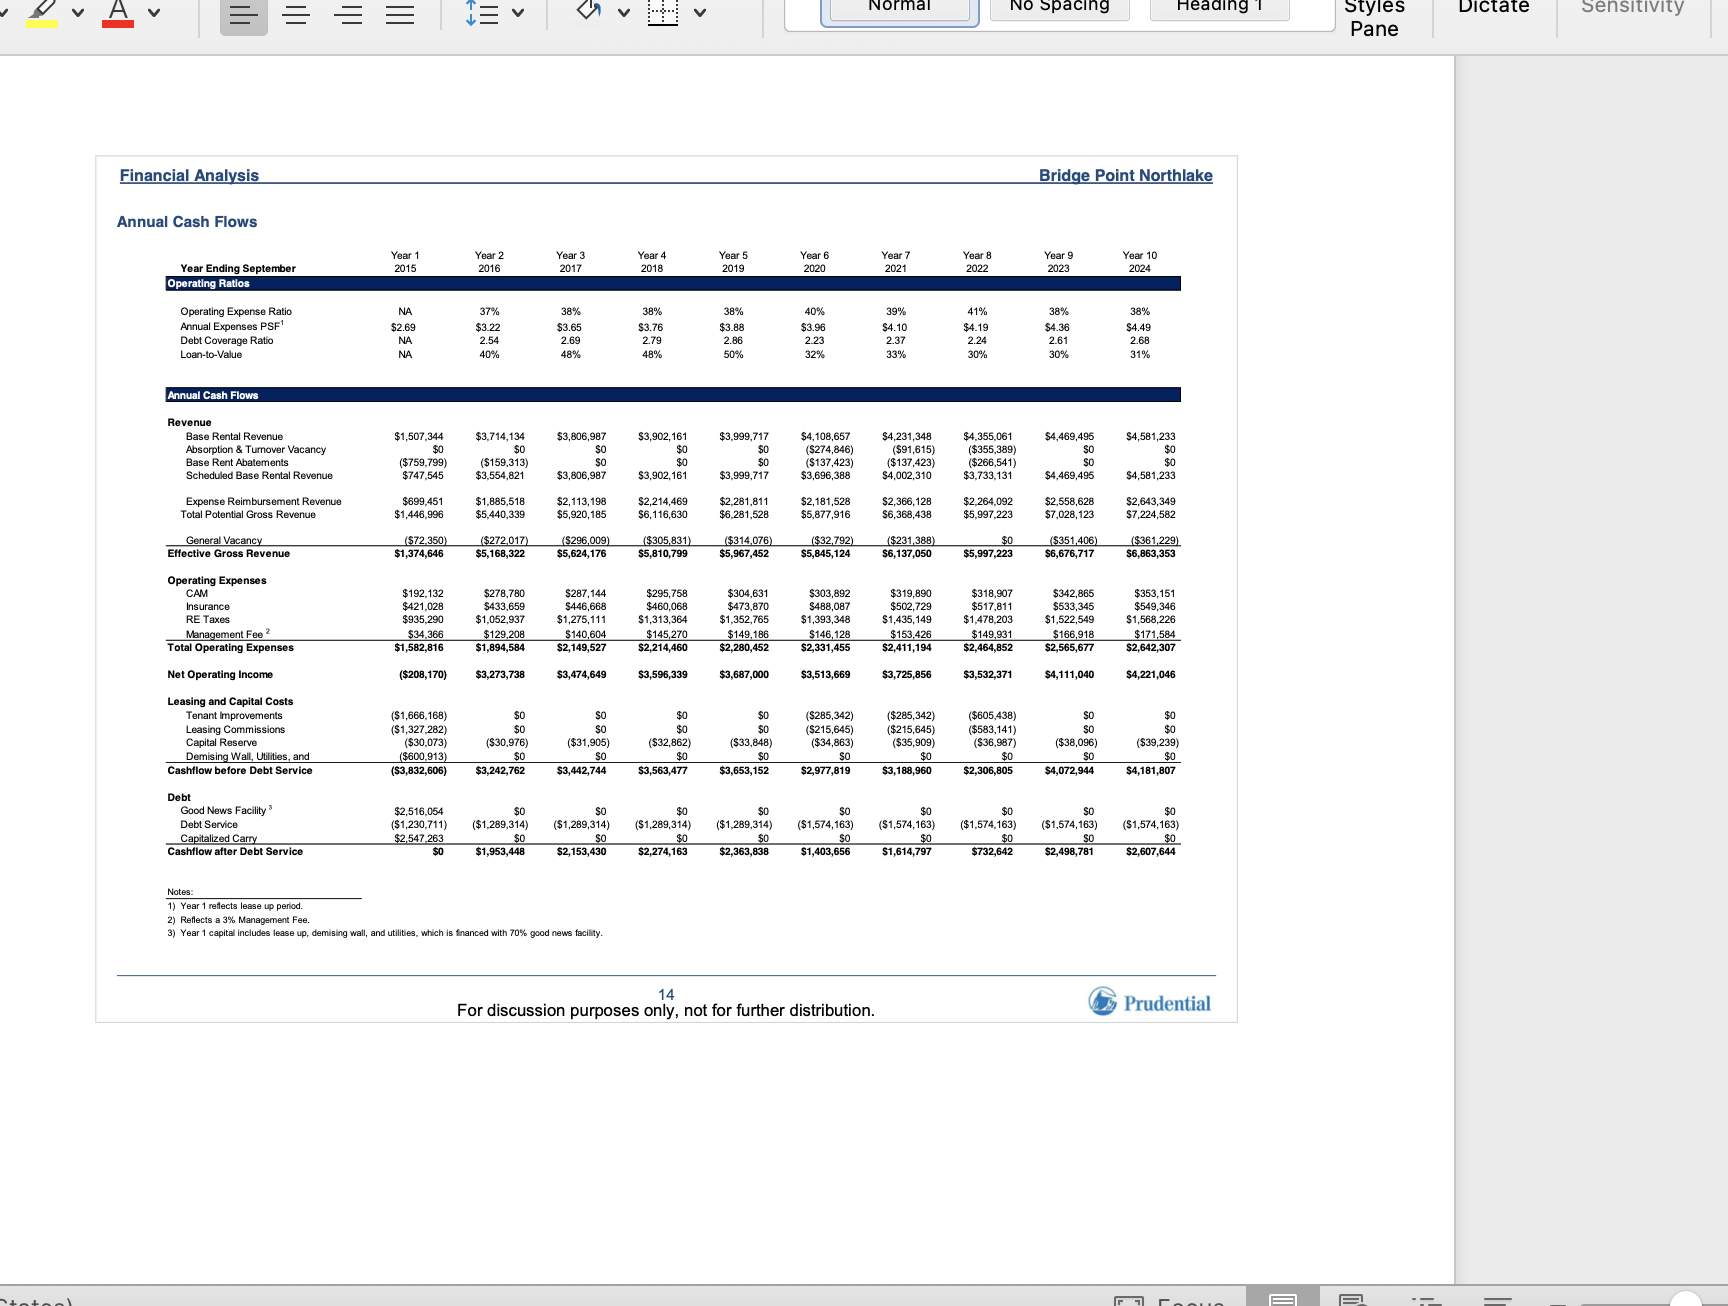Apply the No Spacing style
Viewport: 1728px width, 1306px height.
1058,8
